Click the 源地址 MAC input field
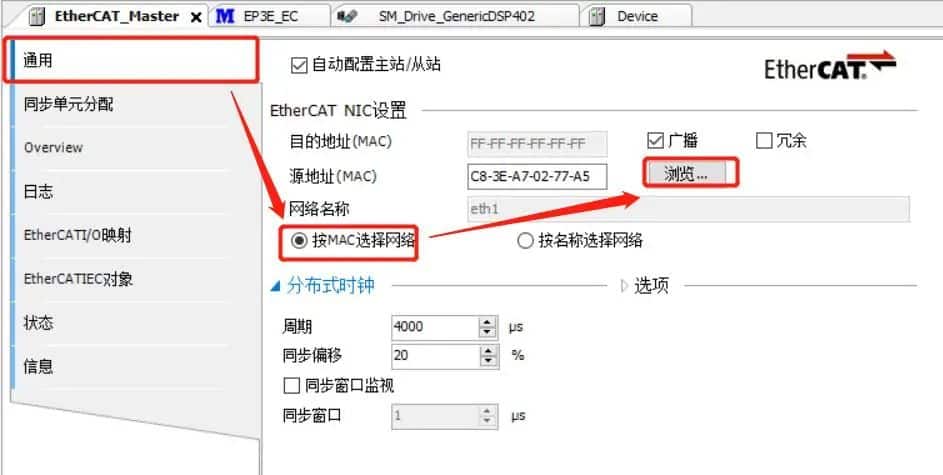Image resolution: width=943 pixels, height=475 pixels. [537, 176]
